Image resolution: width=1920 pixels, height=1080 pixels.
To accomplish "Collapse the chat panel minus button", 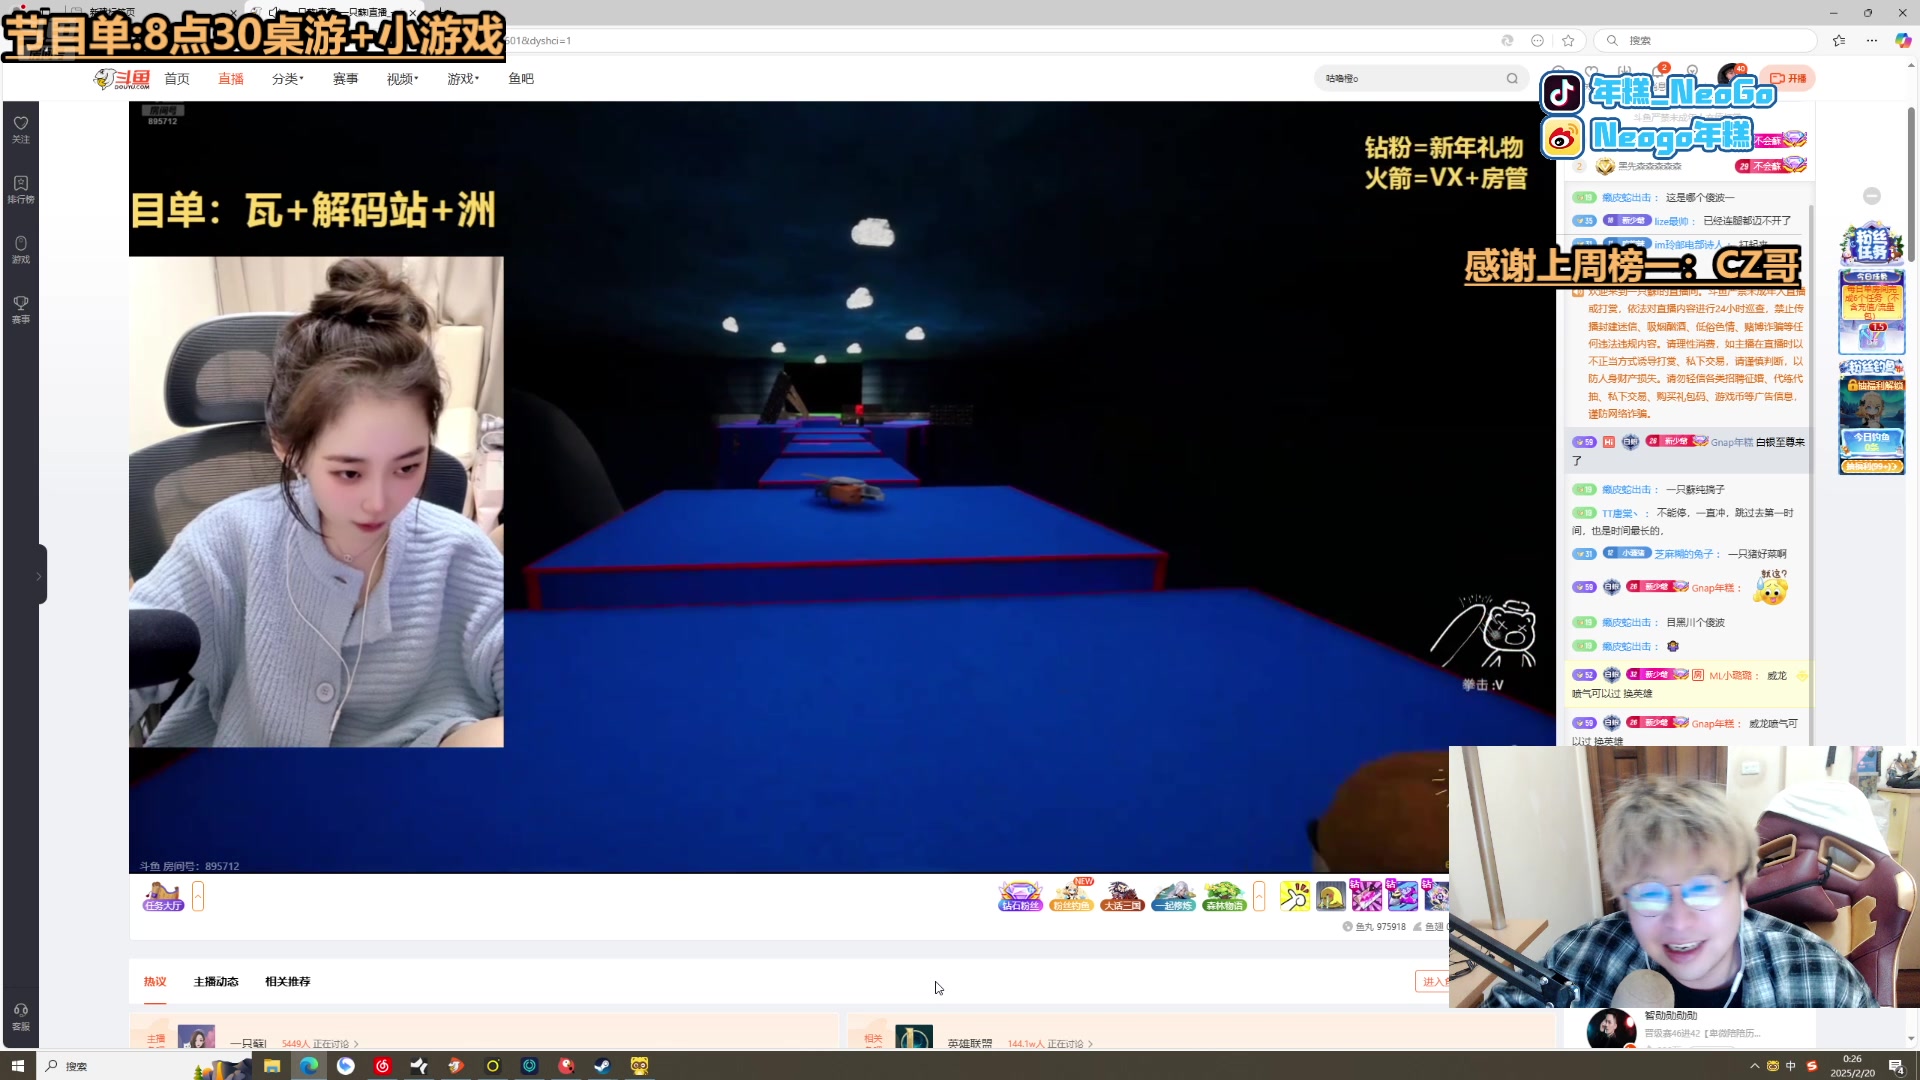I will point(1872,196).
